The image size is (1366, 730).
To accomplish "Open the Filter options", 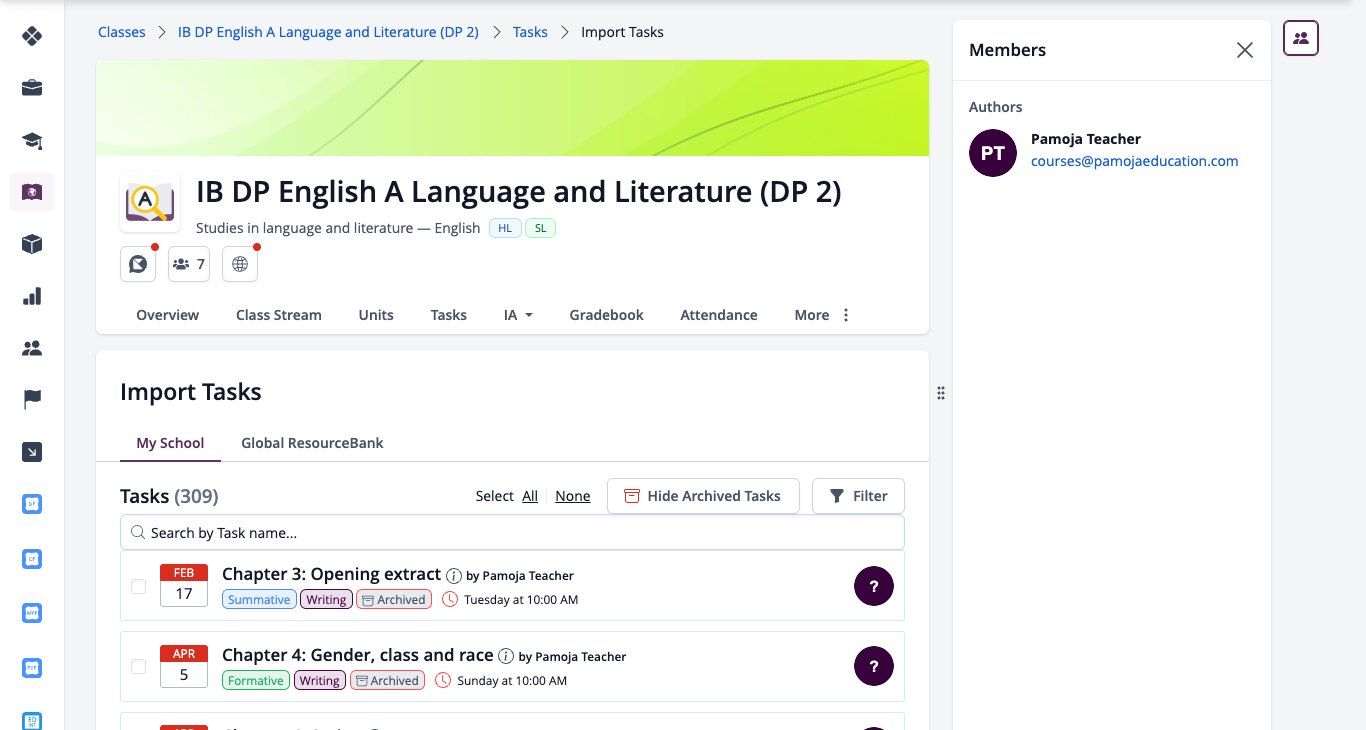I will (858, 496).
